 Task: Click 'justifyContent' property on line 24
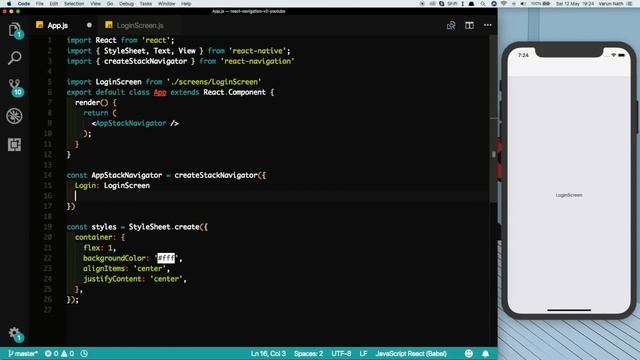[112, 279]
